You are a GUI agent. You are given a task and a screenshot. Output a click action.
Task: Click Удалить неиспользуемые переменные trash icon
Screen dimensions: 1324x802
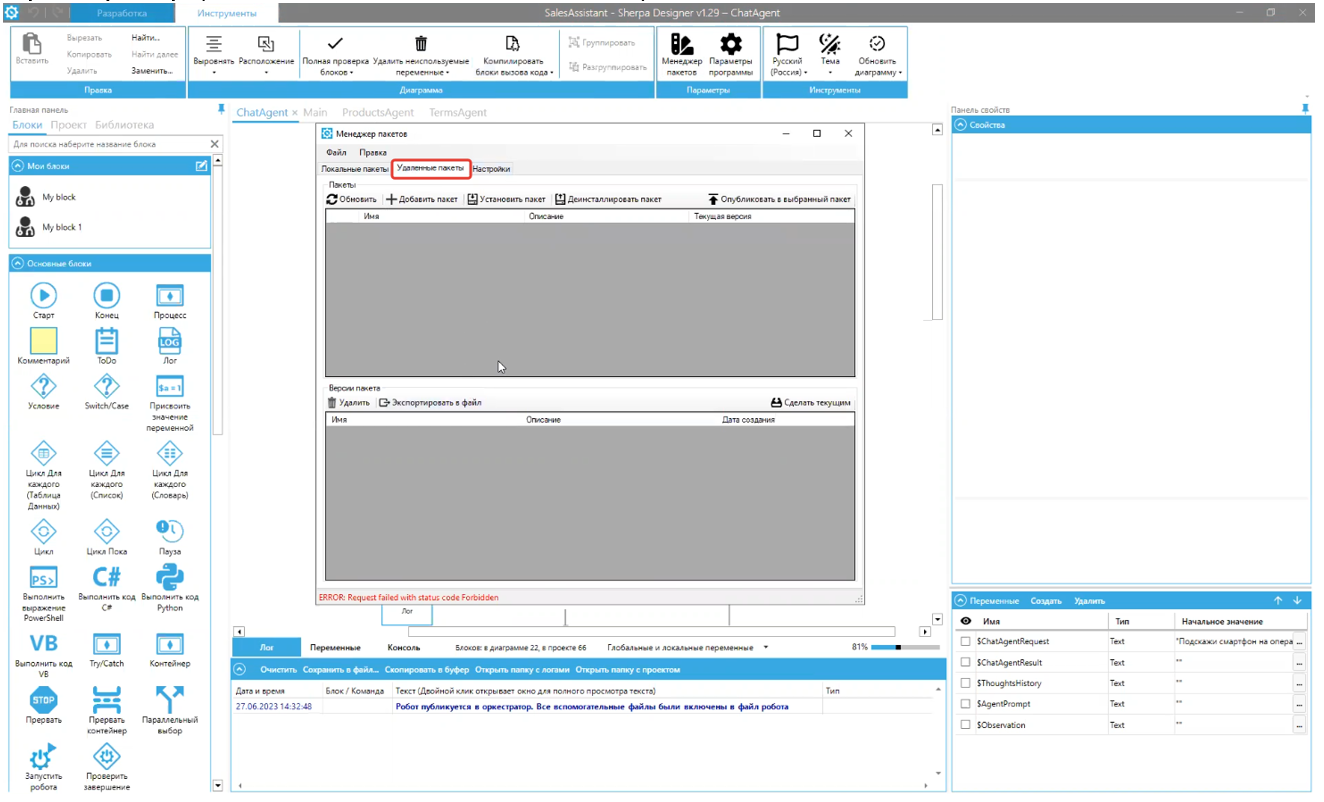click(421, 44)
